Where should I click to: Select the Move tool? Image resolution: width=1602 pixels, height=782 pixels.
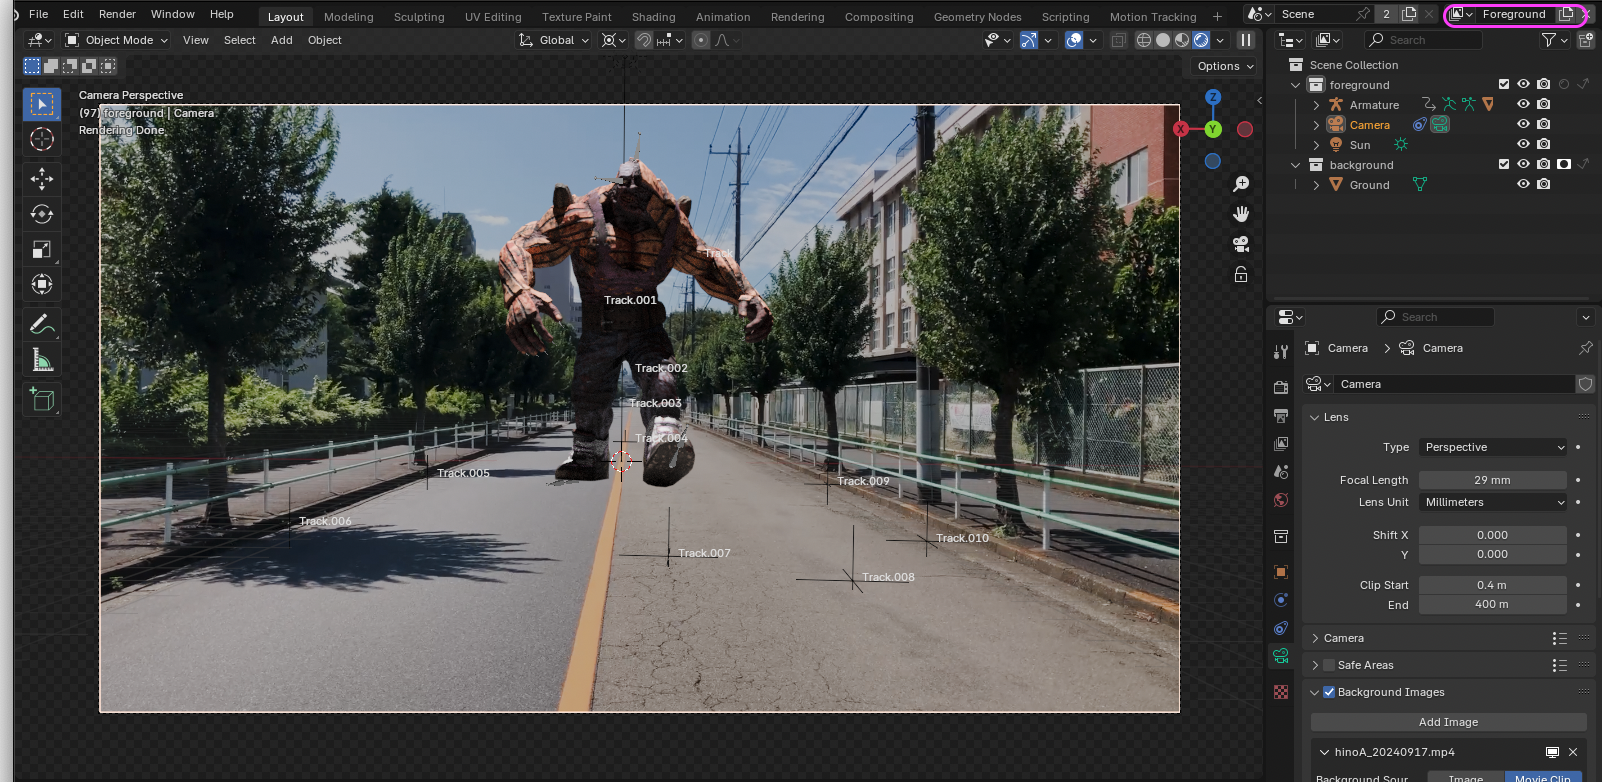(x=42, y=179)
